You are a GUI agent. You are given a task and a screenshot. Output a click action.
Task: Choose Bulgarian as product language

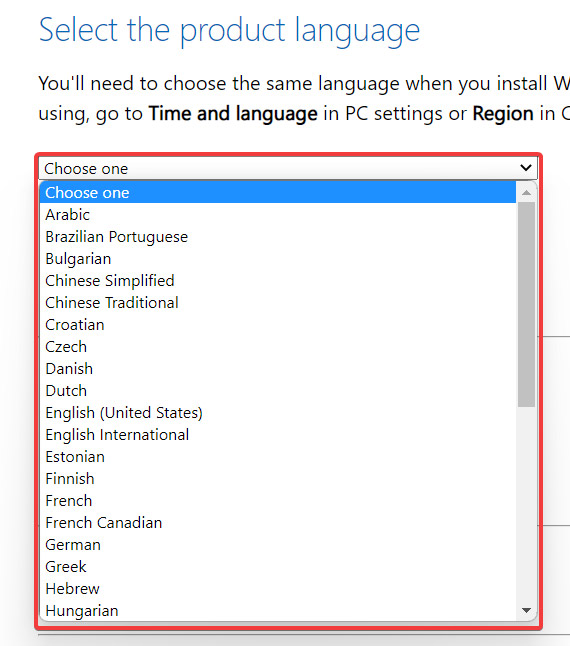pyautogui.click(x=278, y=259)
